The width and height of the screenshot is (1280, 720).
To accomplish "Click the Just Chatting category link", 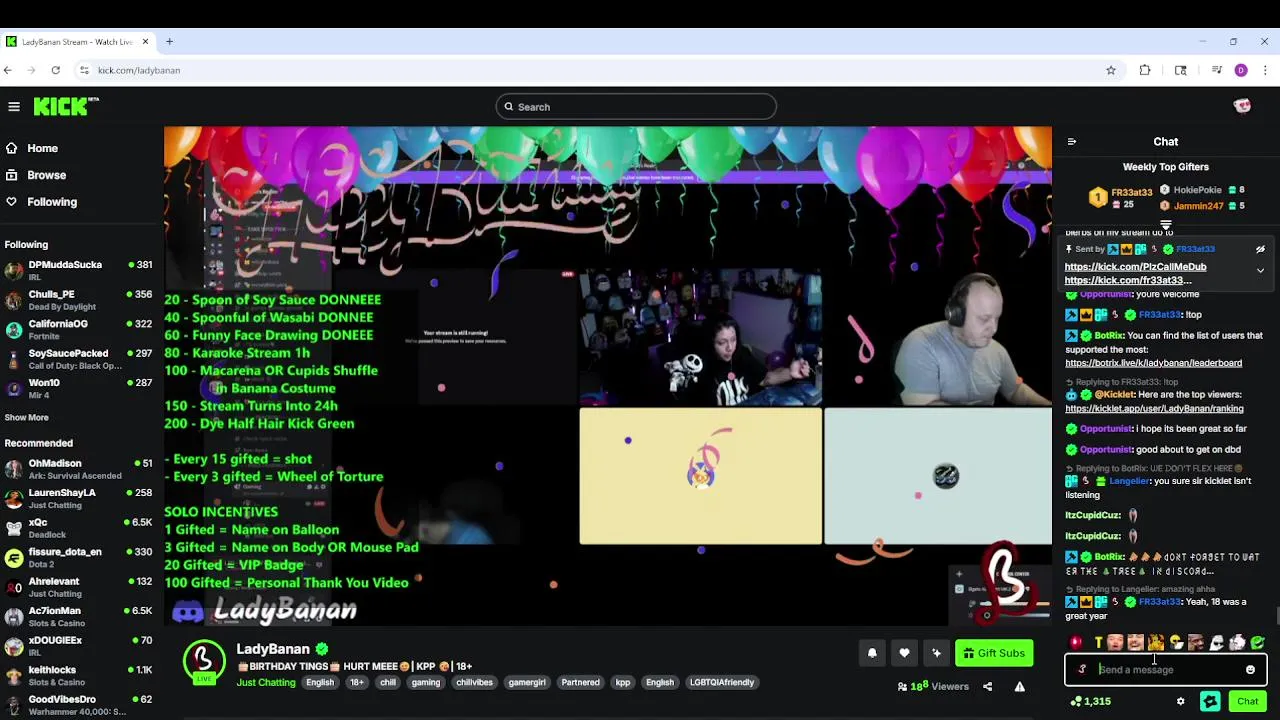I will pos(266,682).
